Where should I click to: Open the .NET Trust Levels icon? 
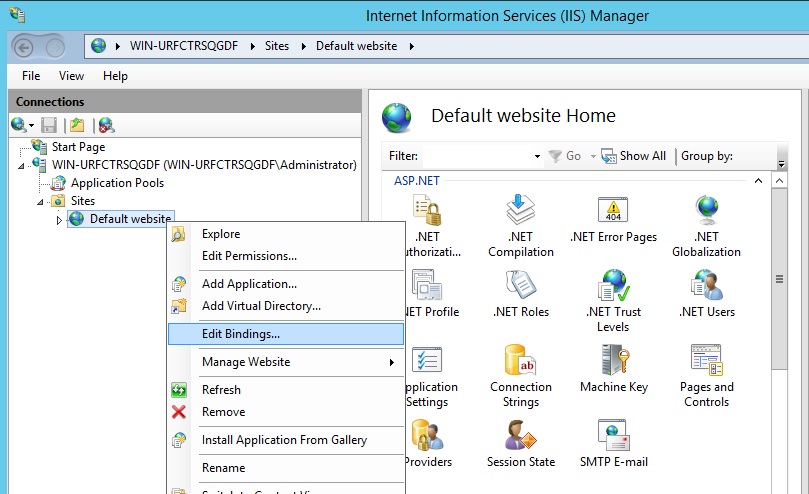(613, 288)
